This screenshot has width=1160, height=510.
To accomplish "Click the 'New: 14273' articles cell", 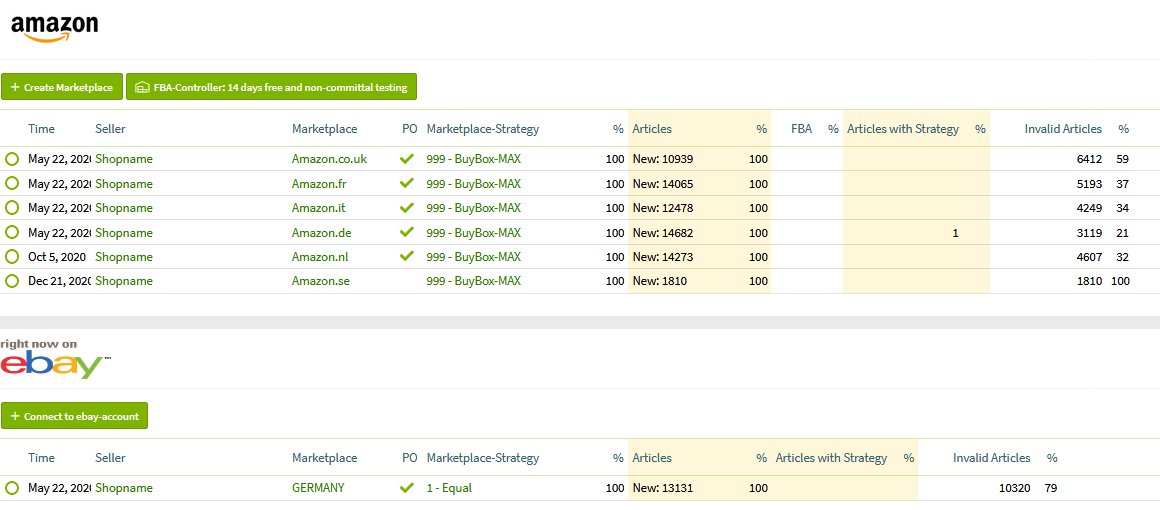I will point(663,257).
